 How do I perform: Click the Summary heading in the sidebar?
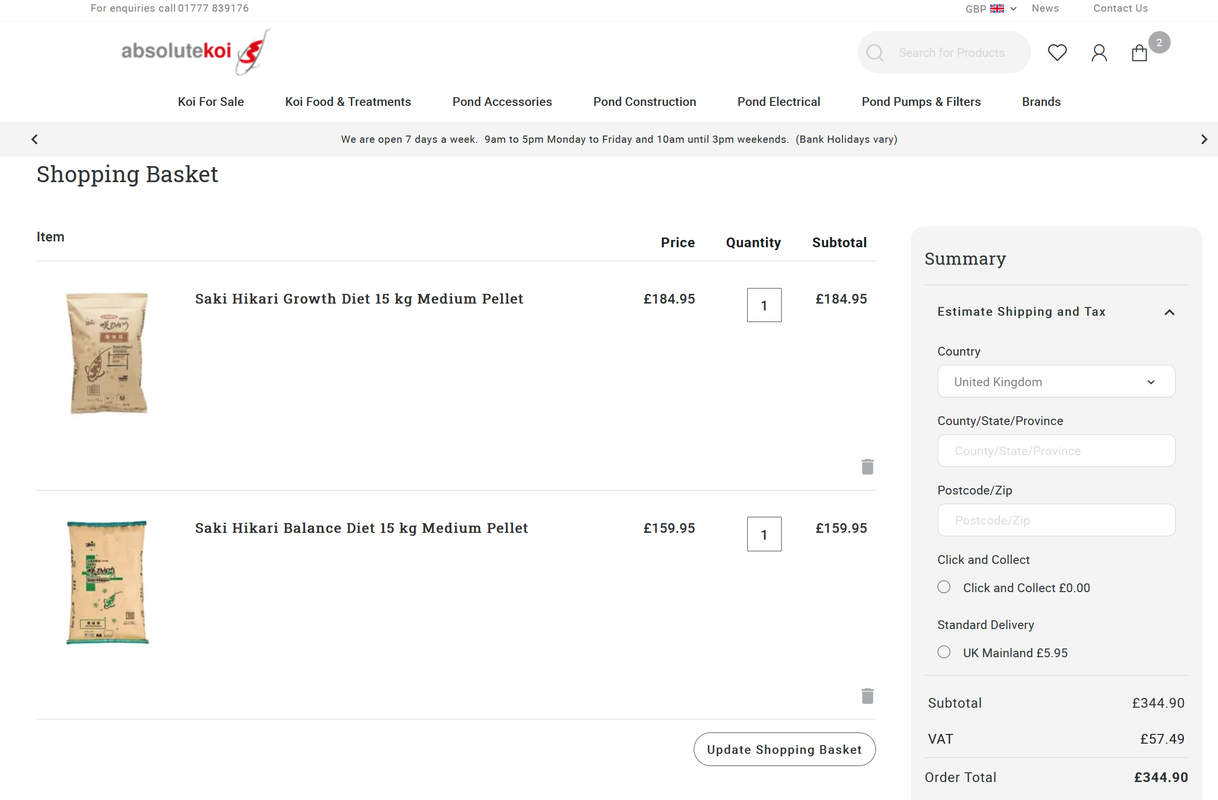965,259
